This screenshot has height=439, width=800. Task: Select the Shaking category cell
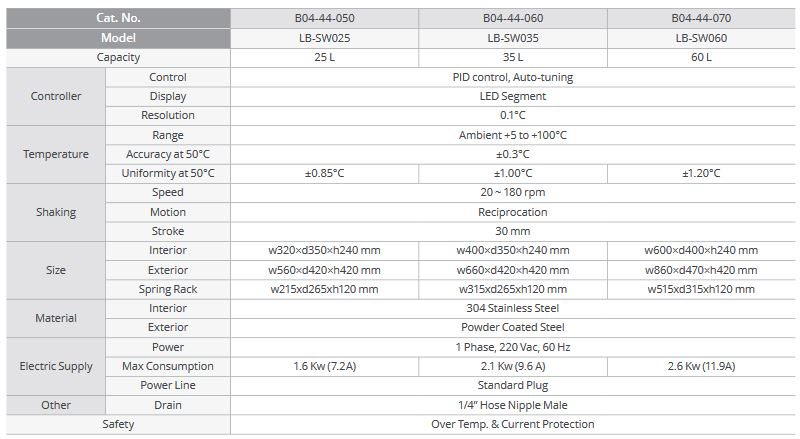tap(56, 212)
